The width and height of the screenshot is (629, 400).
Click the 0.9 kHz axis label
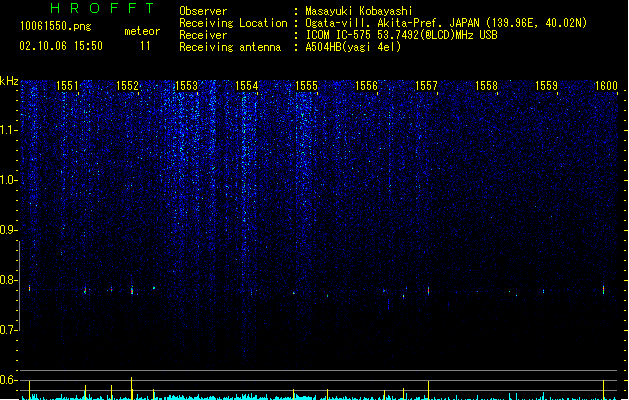tap(8, 230)
